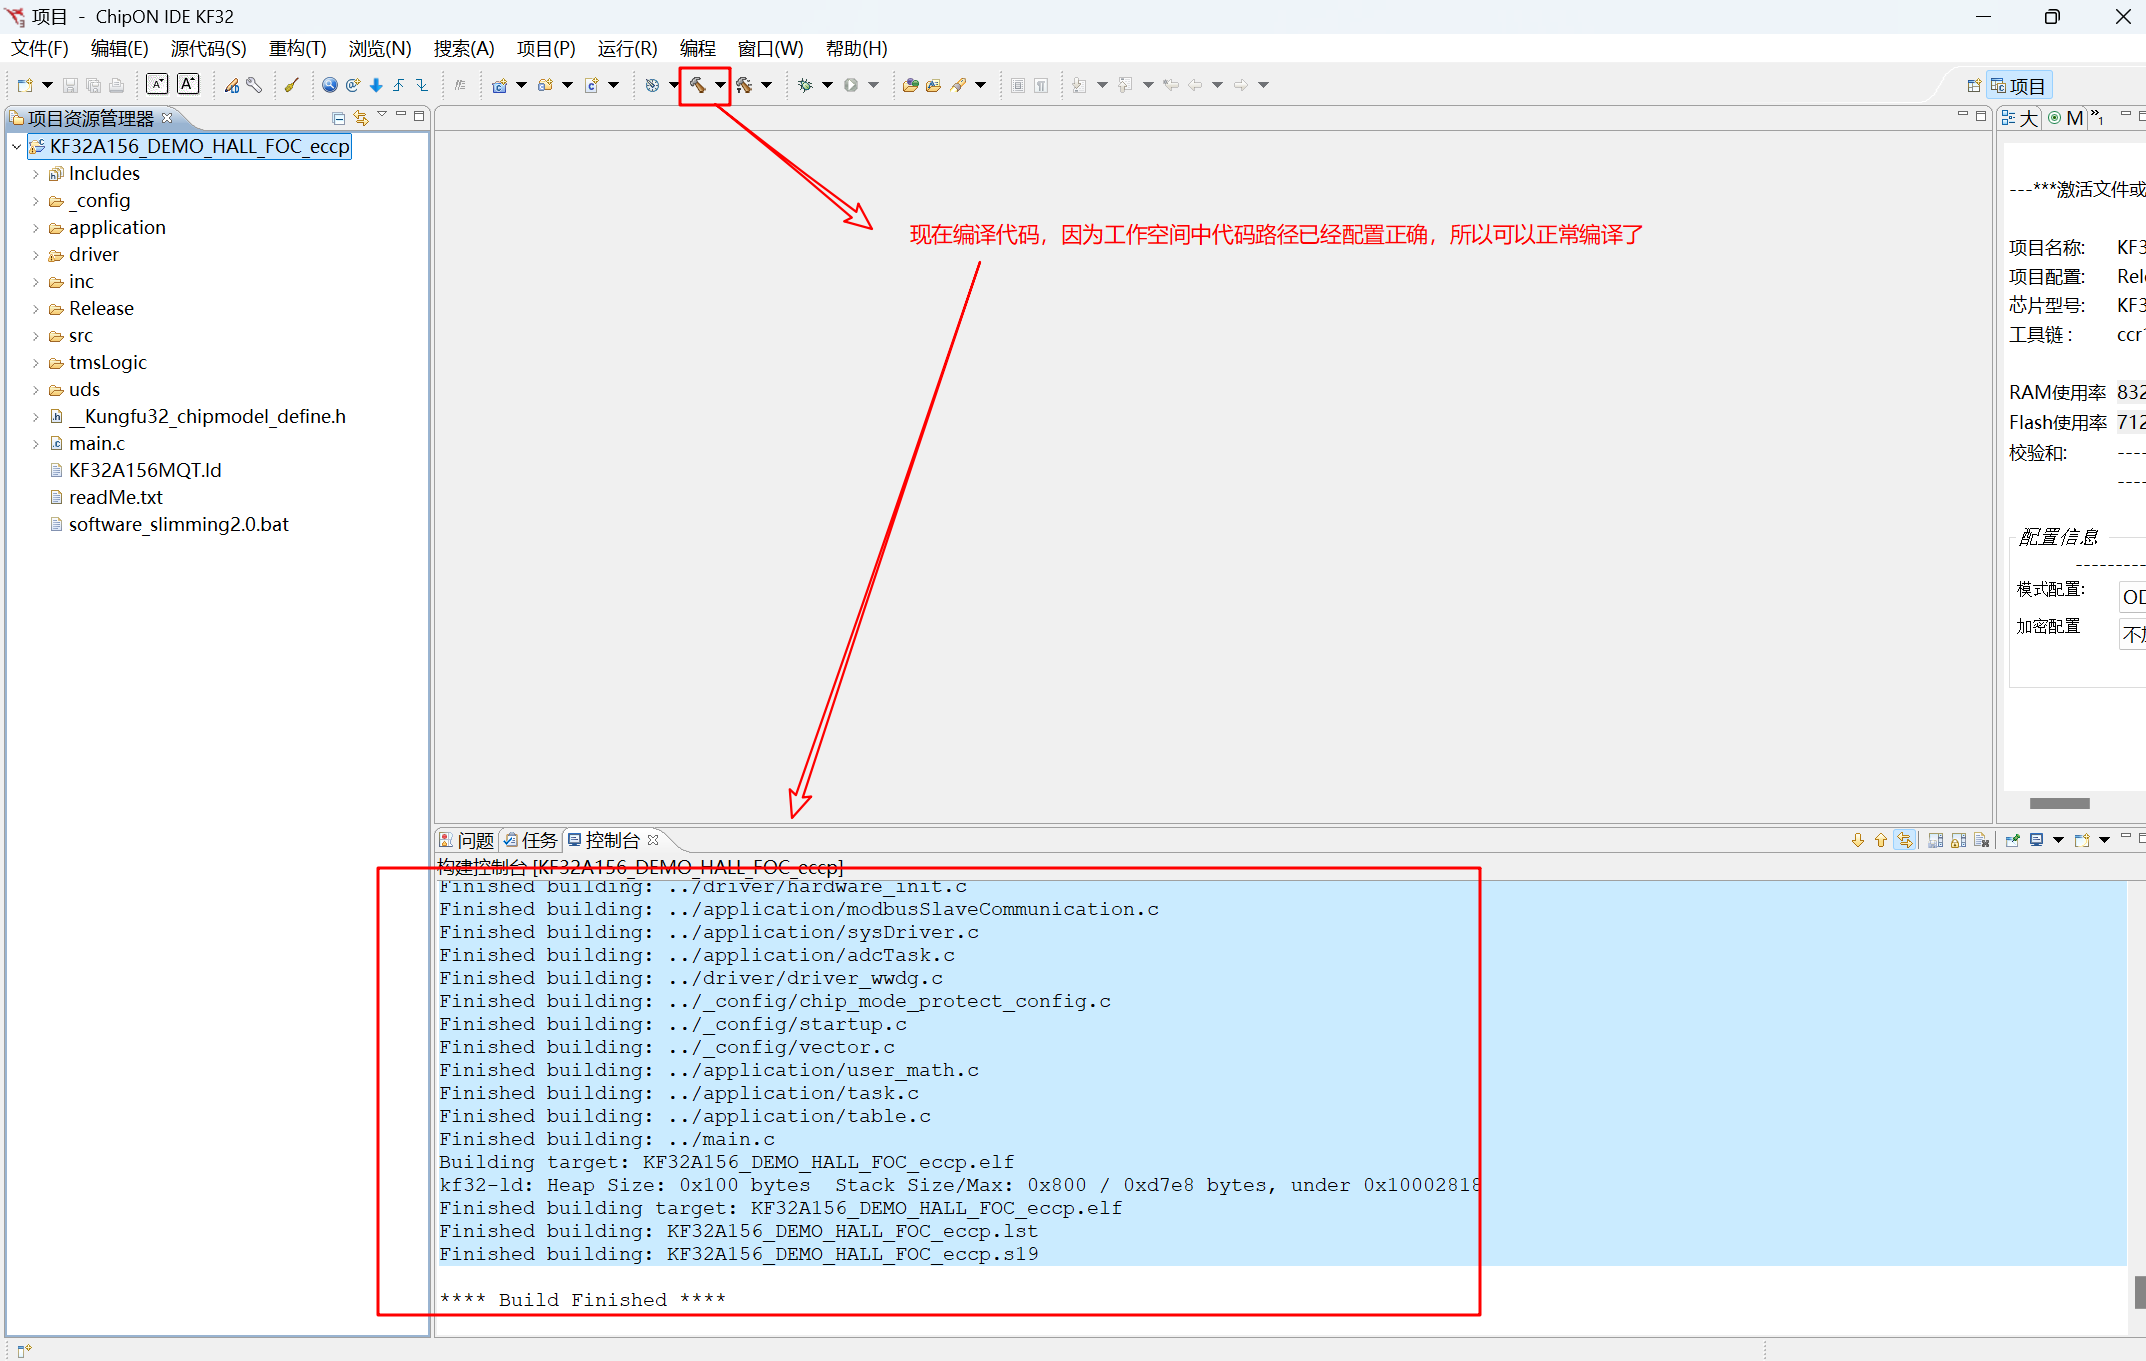Click the console next error down arrow
This screenshot has width=2146, height=1361.
coord(1857,840)
